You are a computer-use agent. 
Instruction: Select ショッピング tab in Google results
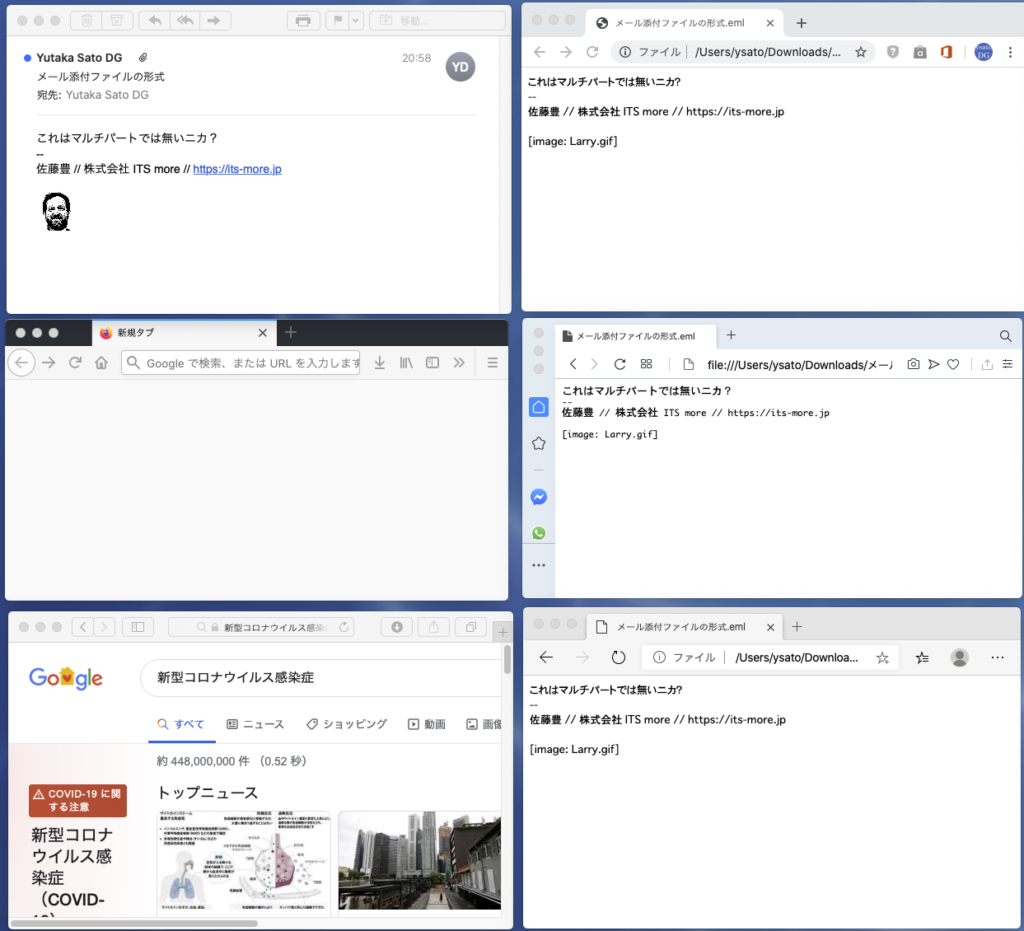(x=346, y=724)
